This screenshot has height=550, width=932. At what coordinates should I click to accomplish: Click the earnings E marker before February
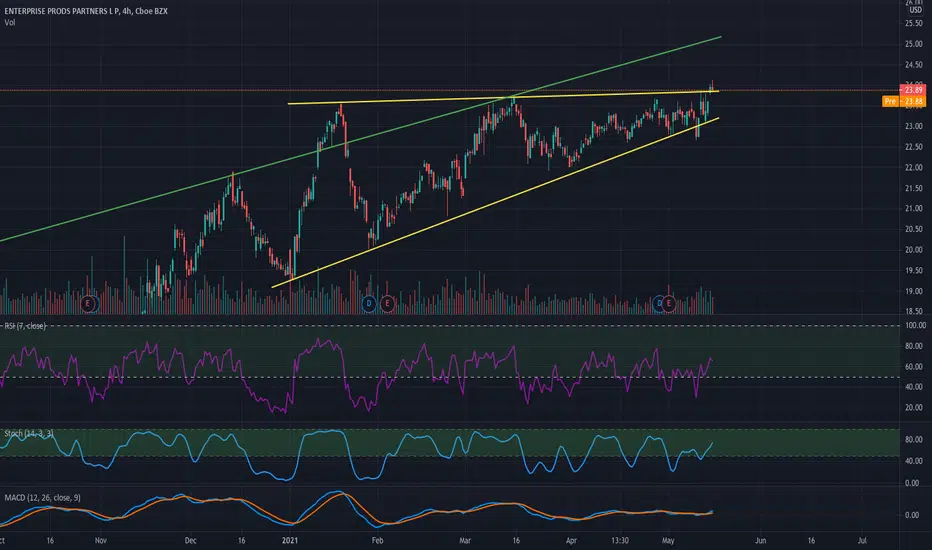coord(387,304)
